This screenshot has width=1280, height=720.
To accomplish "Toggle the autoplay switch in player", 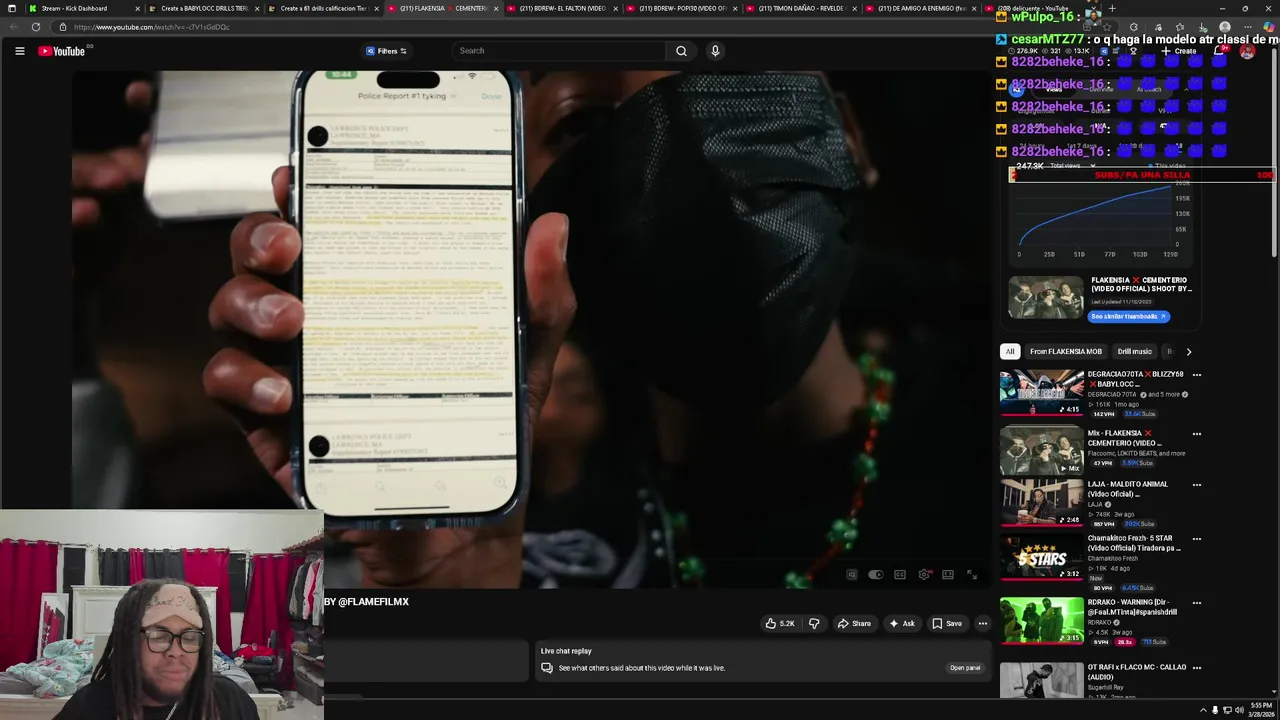I will [875, 575].
